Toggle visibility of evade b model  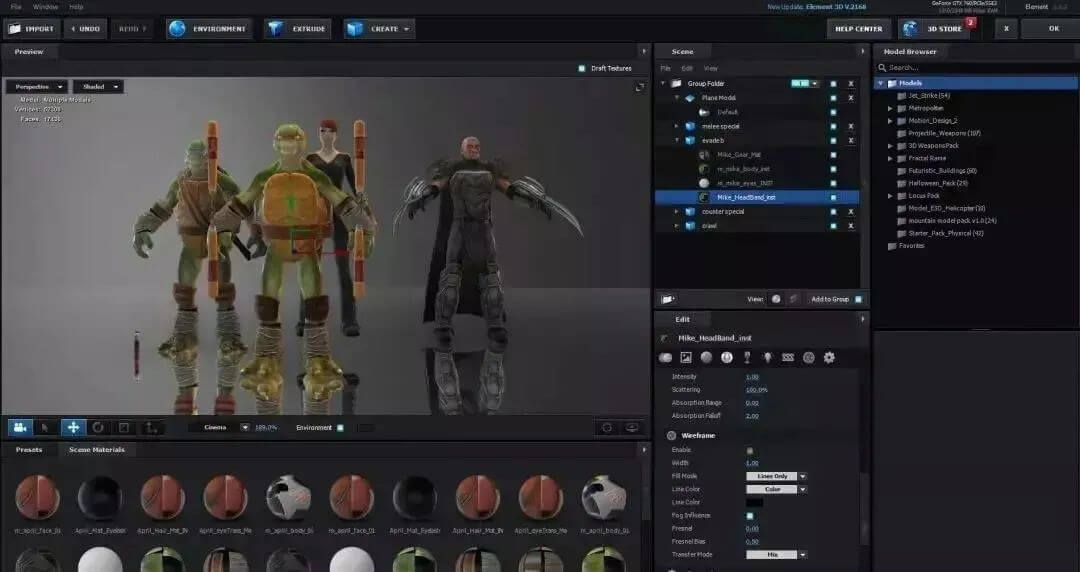tap(833, 141)
